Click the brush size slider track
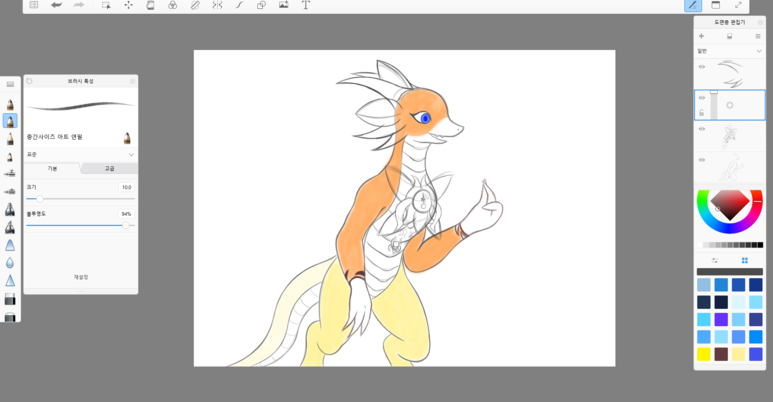The height and width of the screenshot is (402, 773). pos(80,198)
